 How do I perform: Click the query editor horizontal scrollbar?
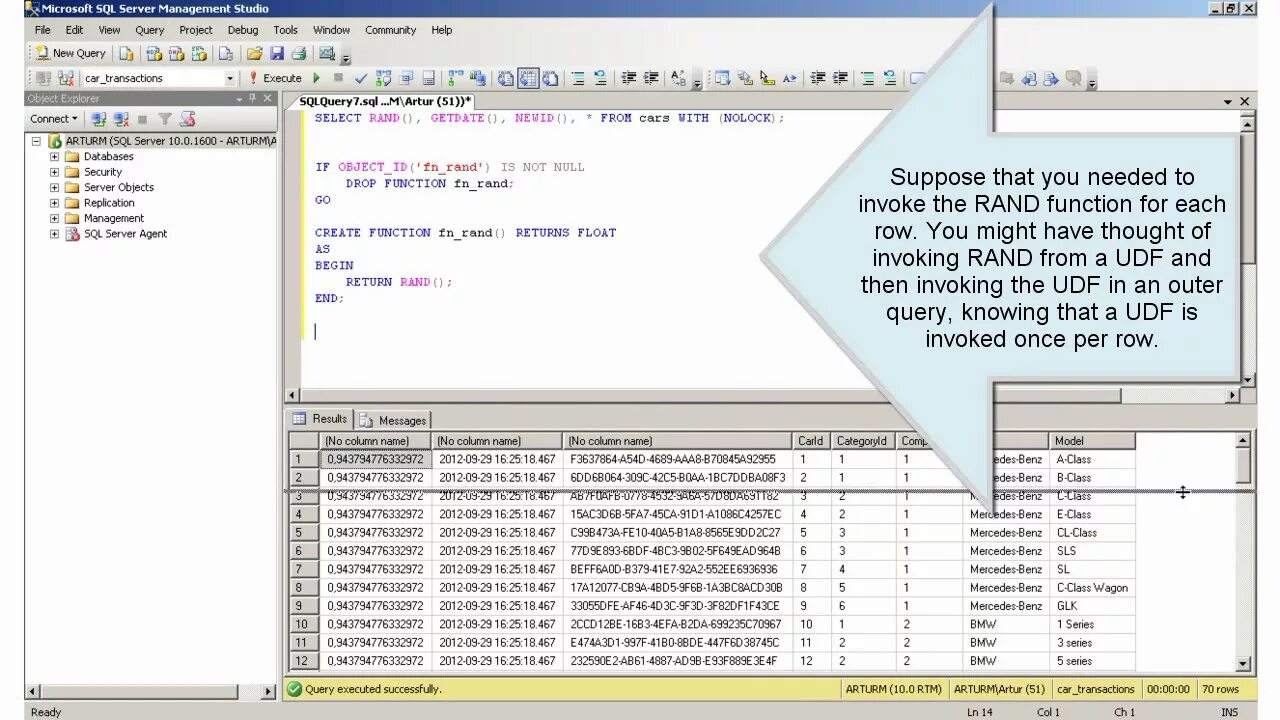tap(762, 396)
